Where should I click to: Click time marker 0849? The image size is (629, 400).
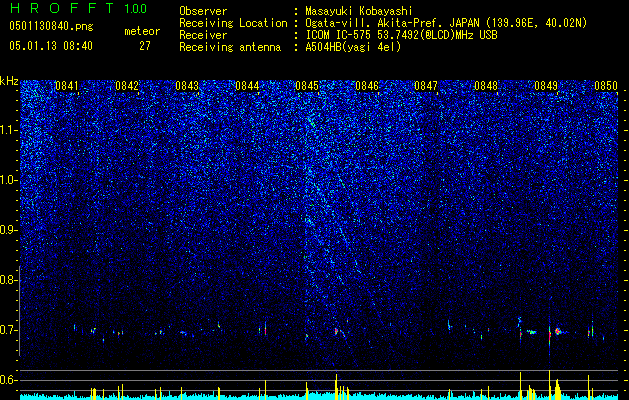(546, 86)
